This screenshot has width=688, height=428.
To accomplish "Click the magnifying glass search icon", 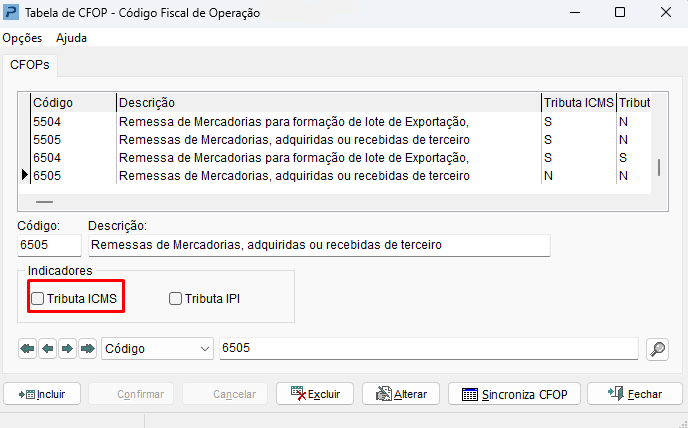I will [x=657, y=349].
